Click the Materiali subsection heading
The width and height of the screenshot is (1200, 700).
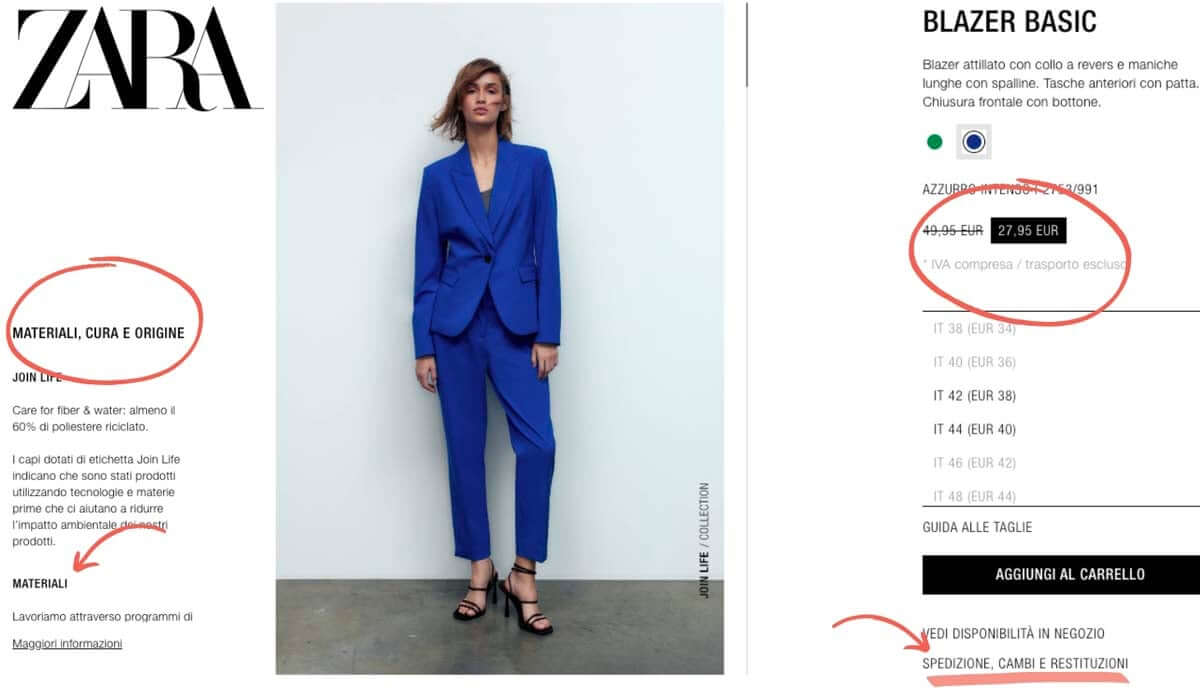tap(40, 583)
